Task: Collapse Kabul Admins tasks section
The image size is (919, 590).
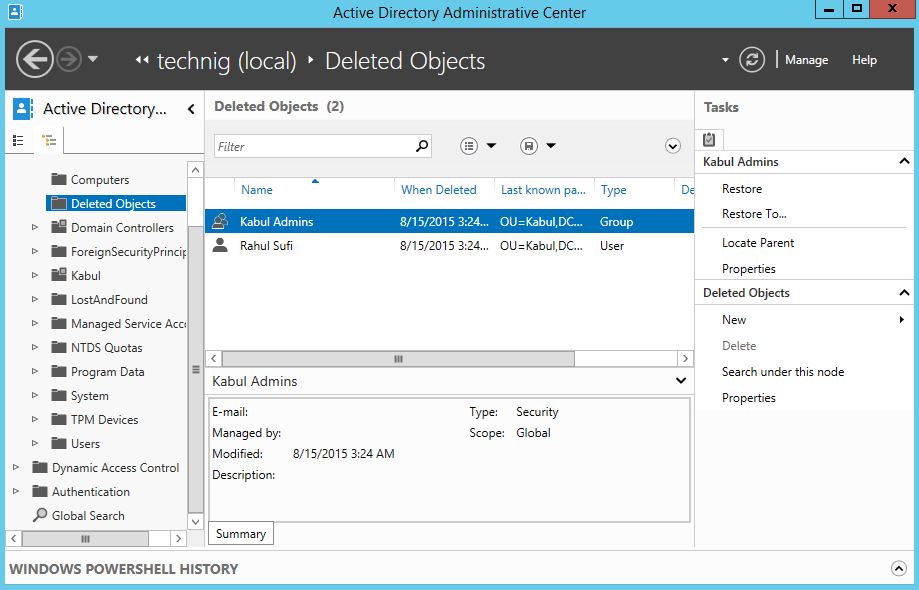Action: pyautogui.click(x=904, y=161)
